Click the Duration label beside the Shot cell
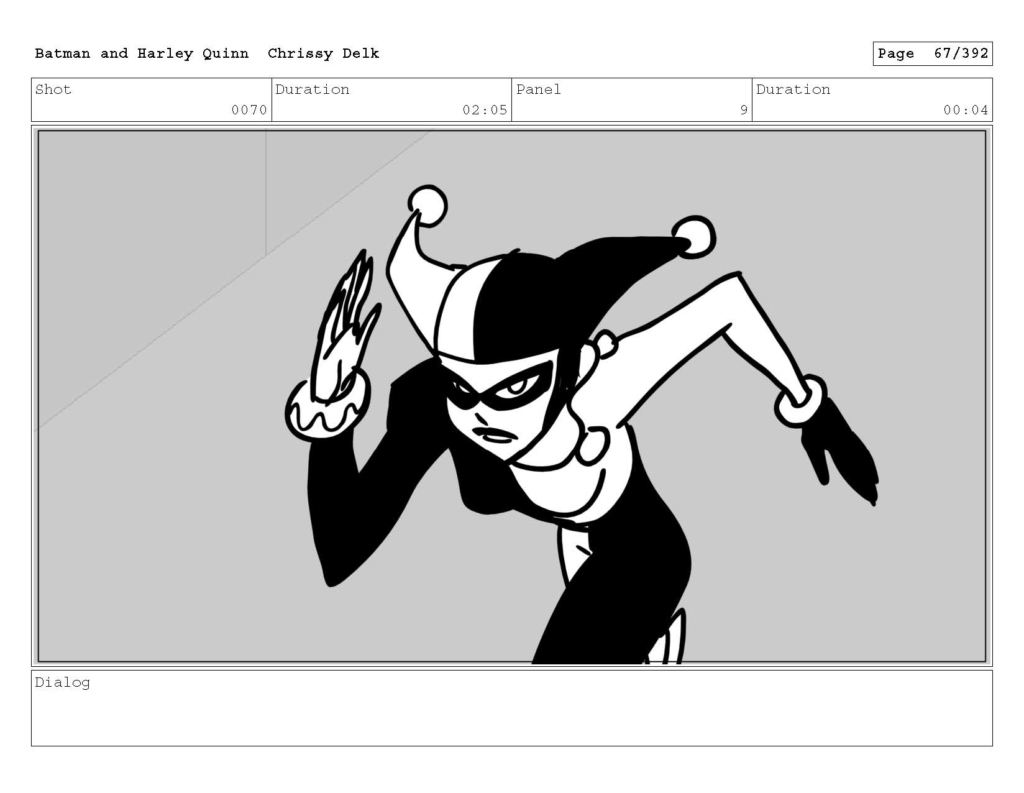The image size is (1024, 793). 312,89
